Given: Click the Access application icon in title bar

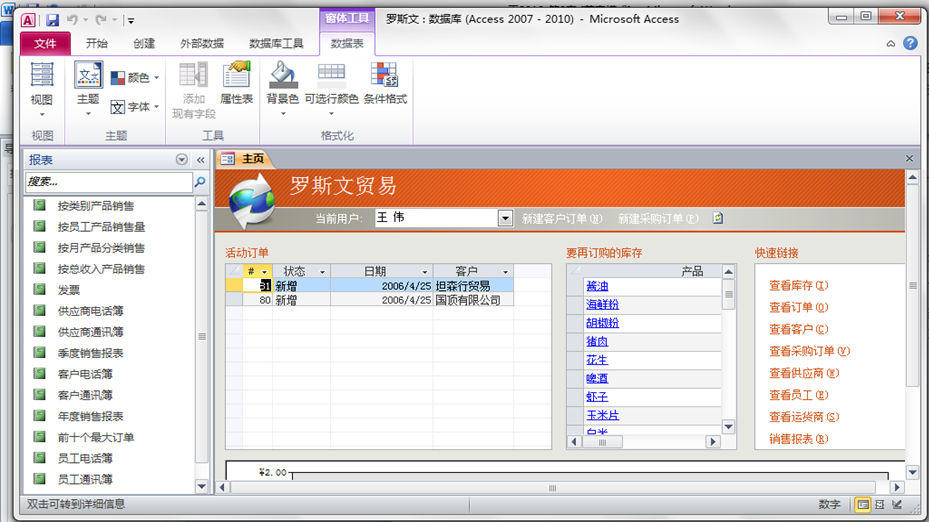Looking at the screenshot, I should (x=28, y=20).
